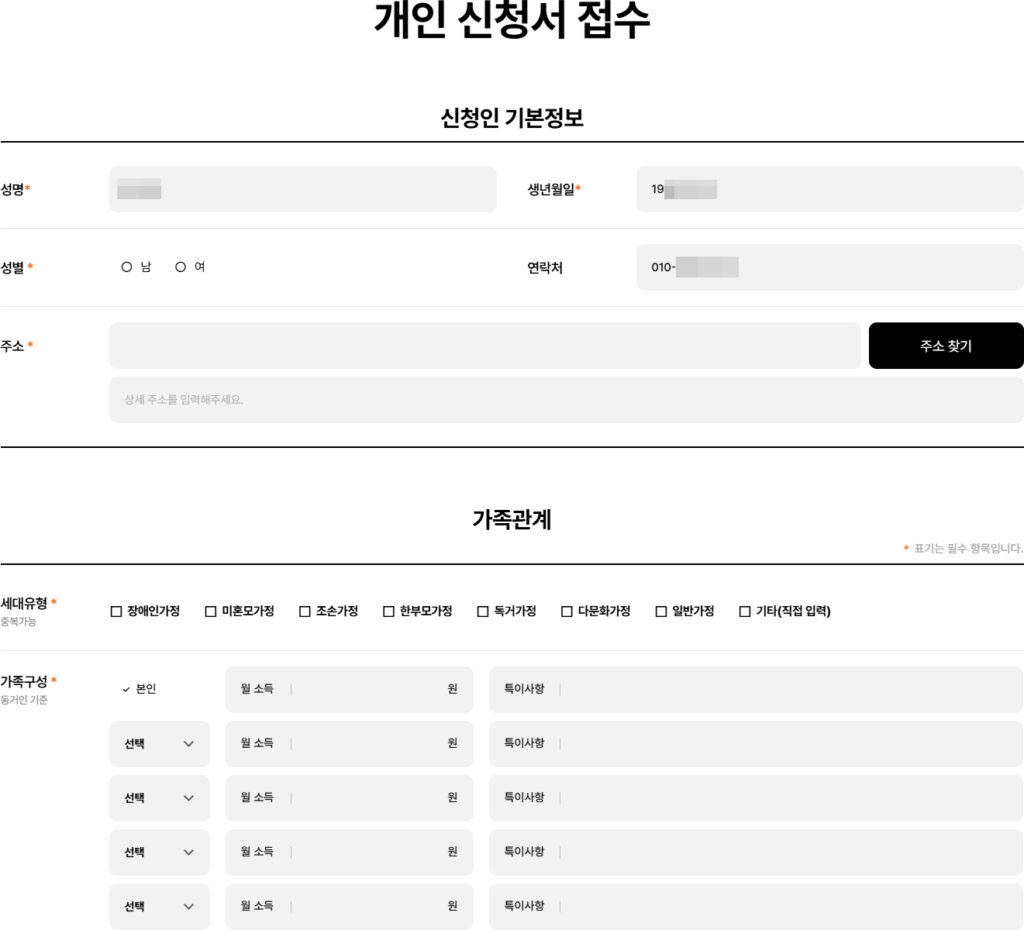
Task: Enable the 한부모가정 checkbox
Action: [x=389, y=611]
